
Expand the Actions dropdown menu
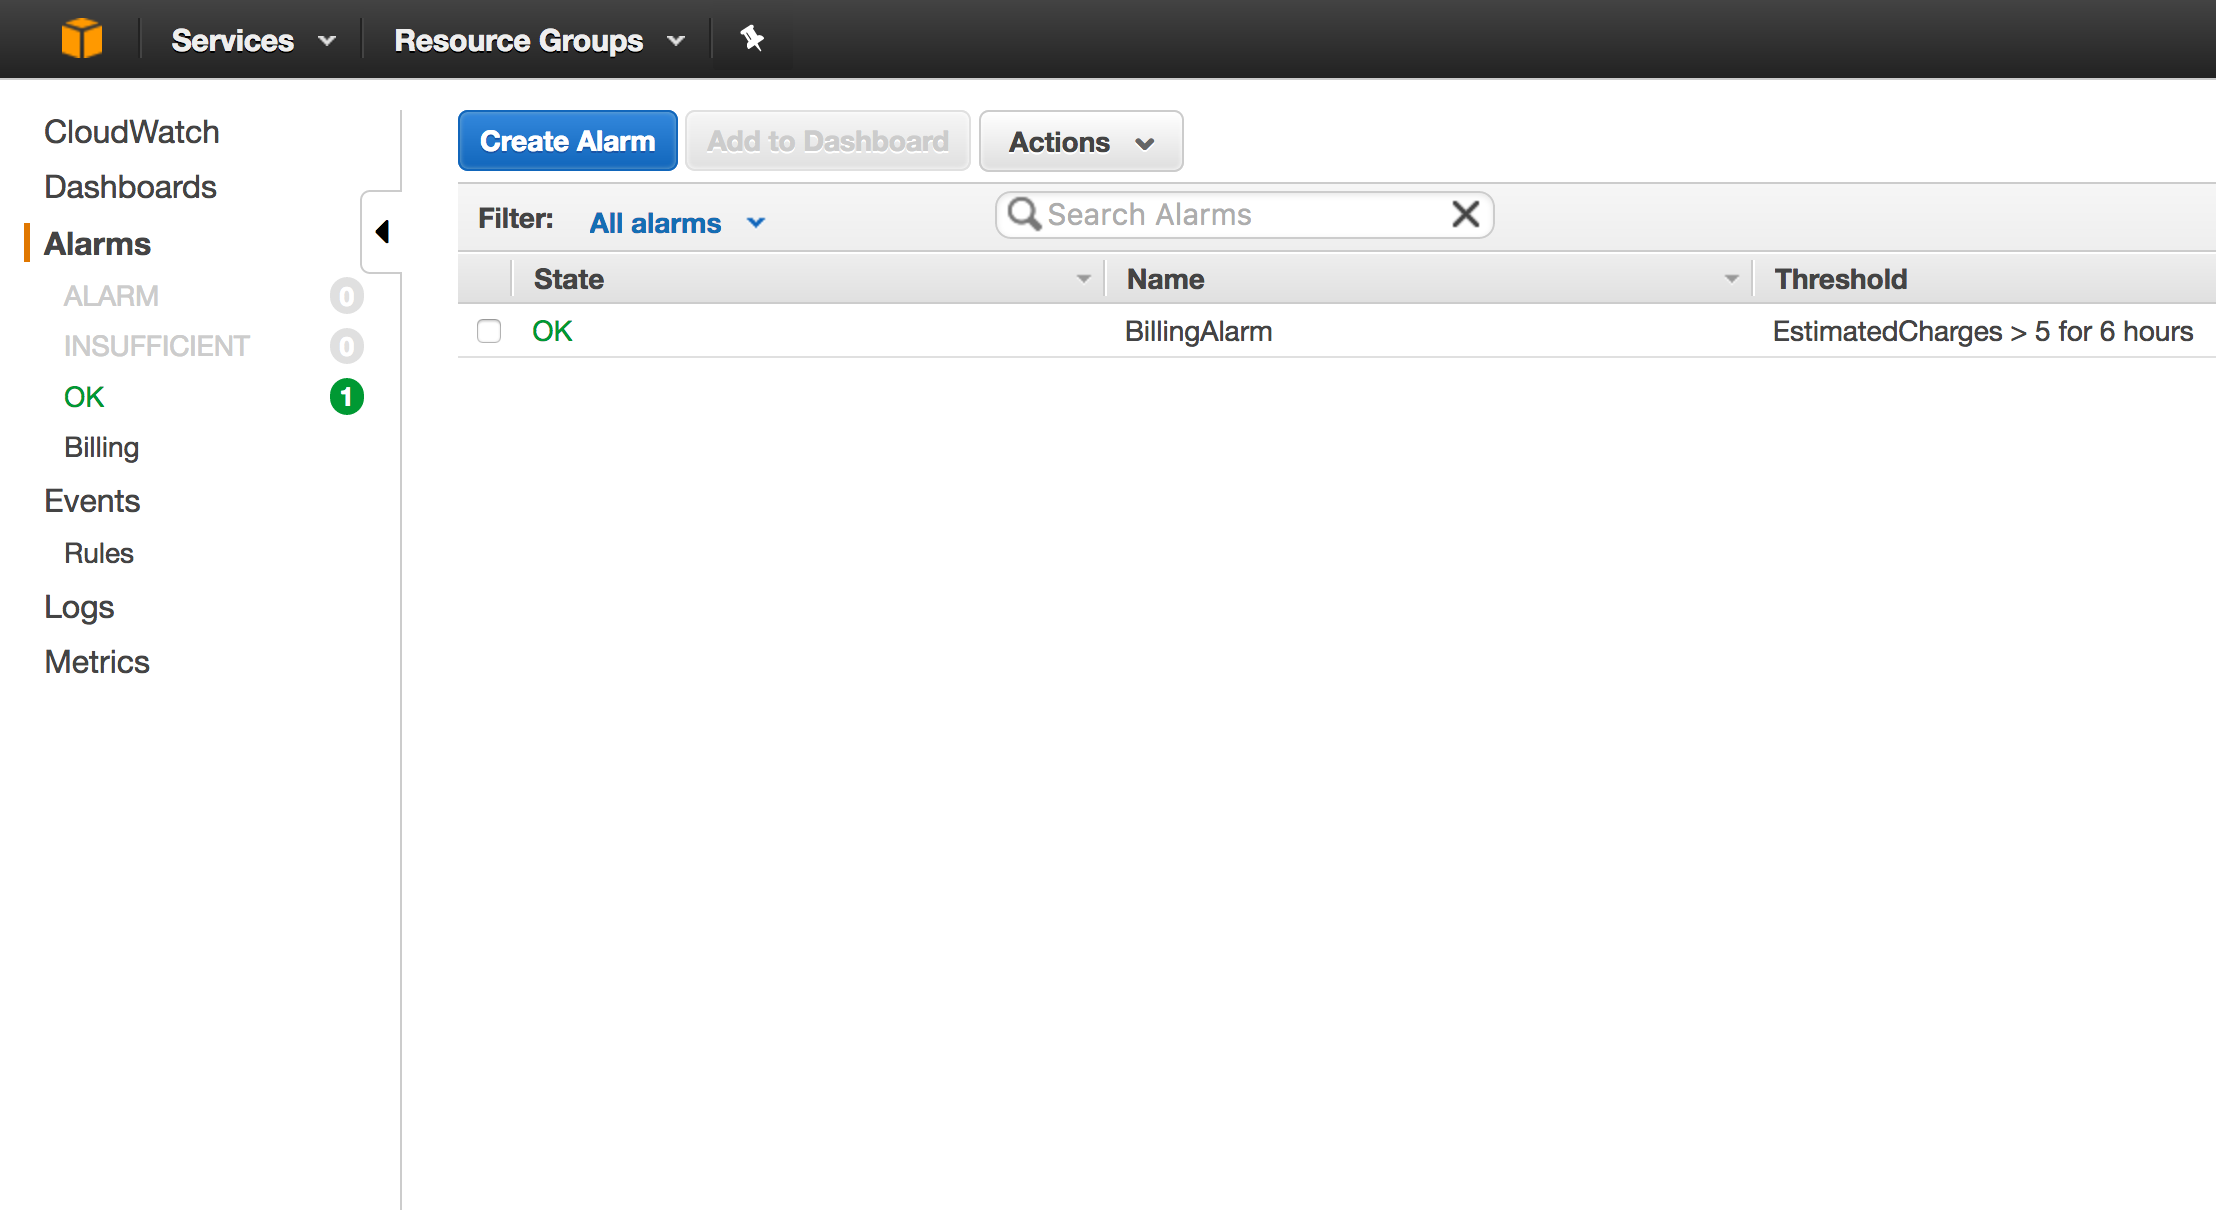click(x=1080, y=142)
